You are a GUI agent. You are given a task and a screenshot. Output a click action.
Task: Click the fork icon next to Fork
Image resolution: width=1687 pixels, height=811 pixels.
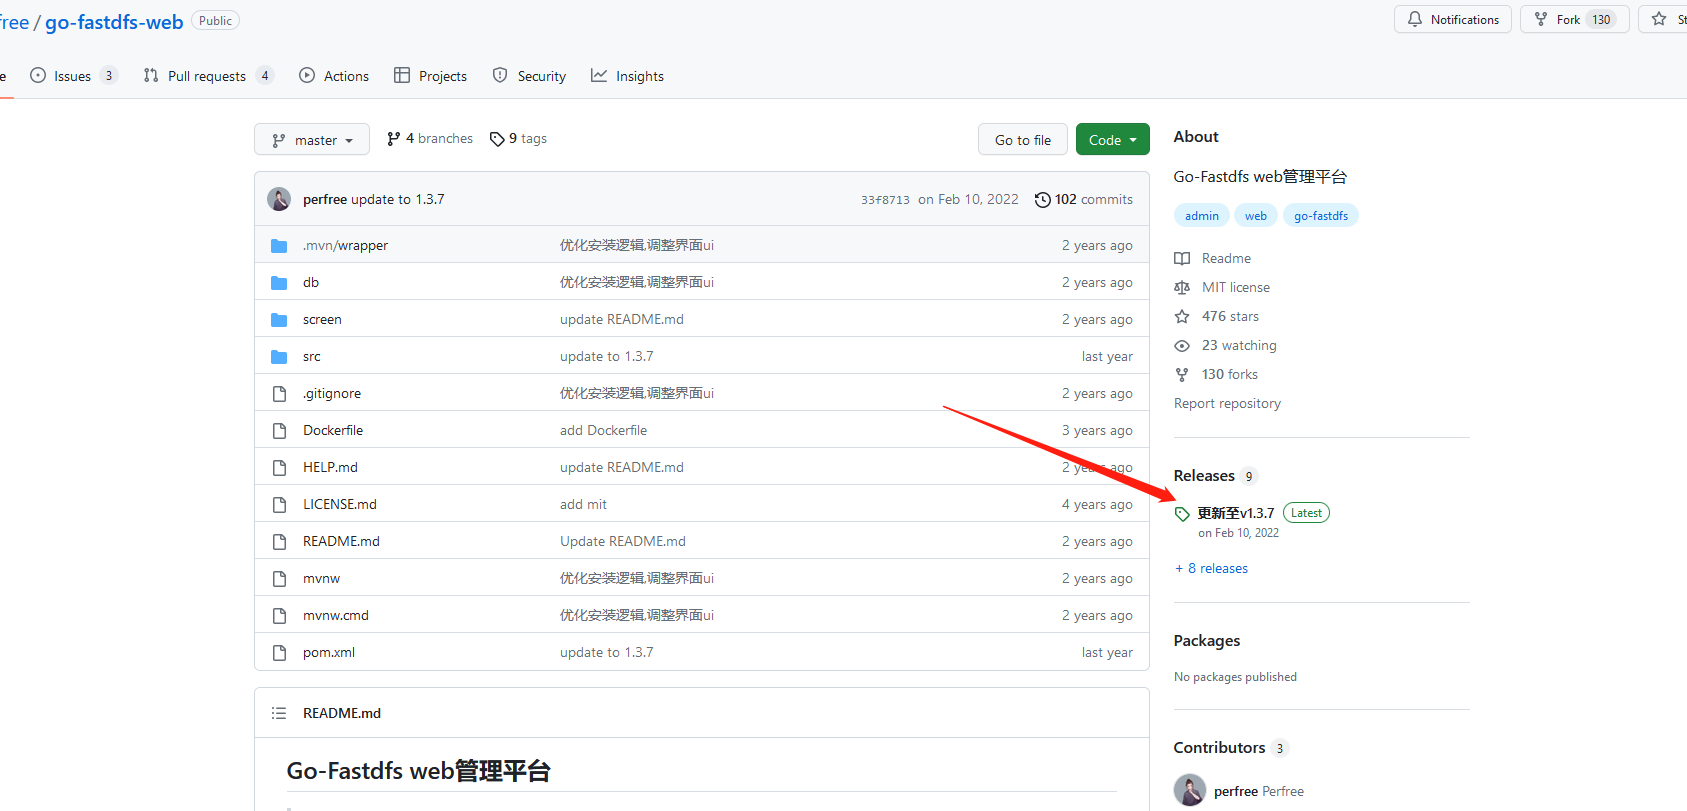click(1541, 19)
